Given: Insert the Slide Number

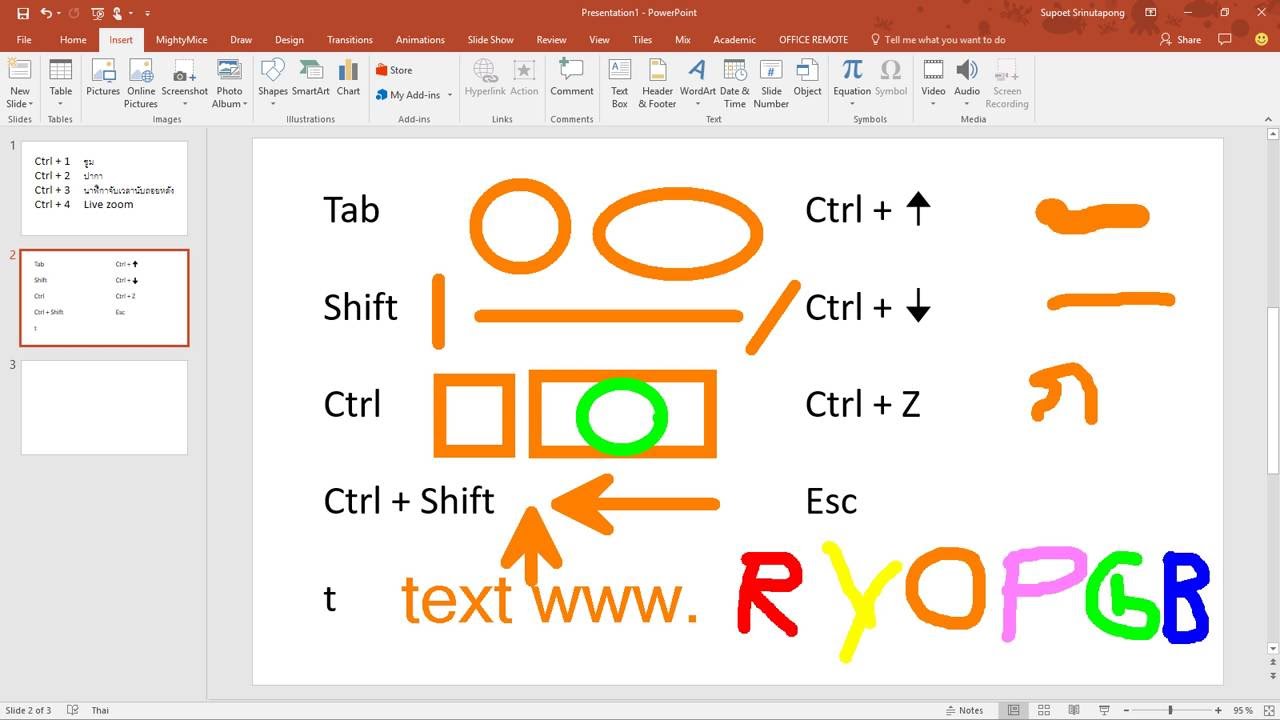Looking at the screenshot, I should click(x=771, y=83).
